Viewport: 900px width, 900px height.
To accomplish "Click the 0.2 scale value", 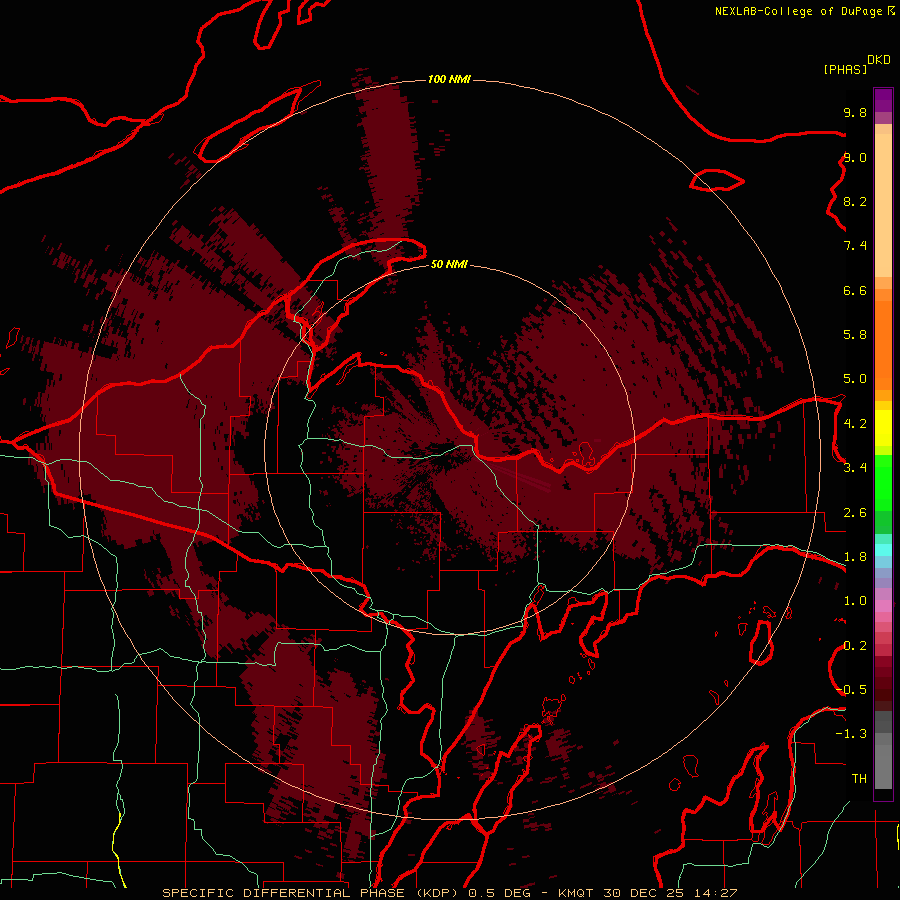I will 855,646.
